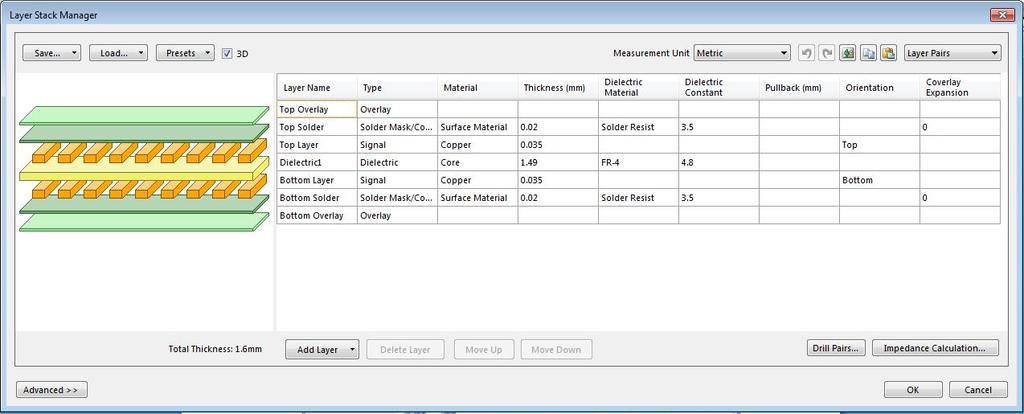Click the Material column header
The height and width of the screenshot is (414, 1024).
477,88
